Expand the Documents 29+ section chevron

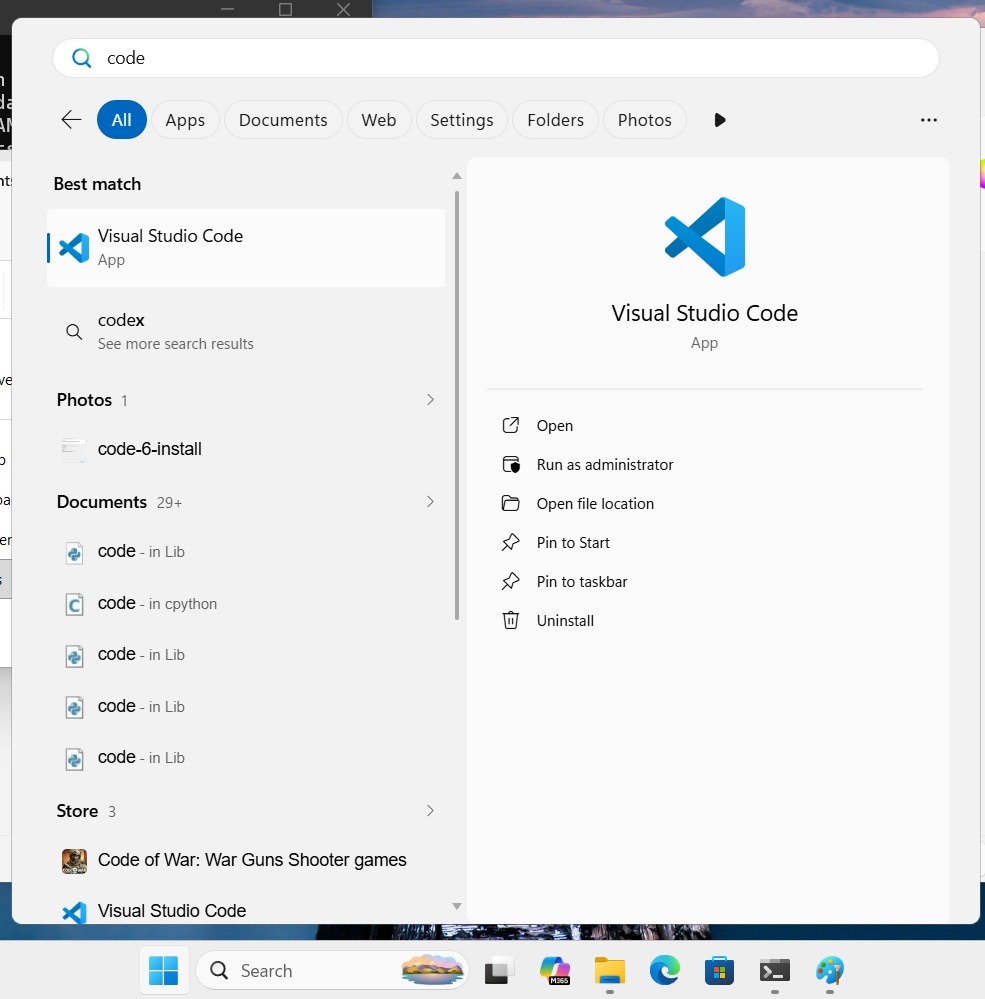(x=431, y=501)
